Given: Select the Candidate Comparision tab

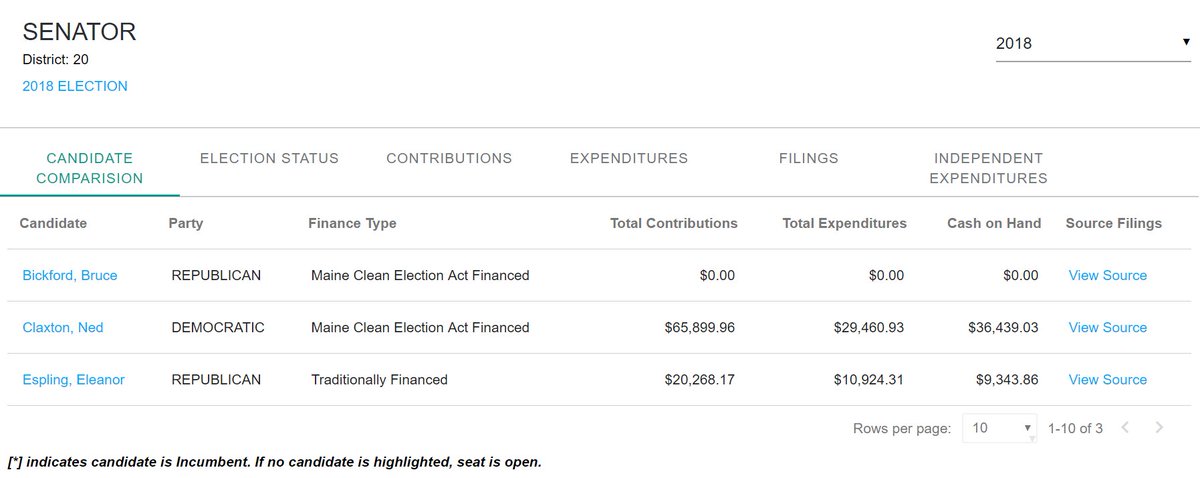Looking at the screenshot, I should point(90,168).
